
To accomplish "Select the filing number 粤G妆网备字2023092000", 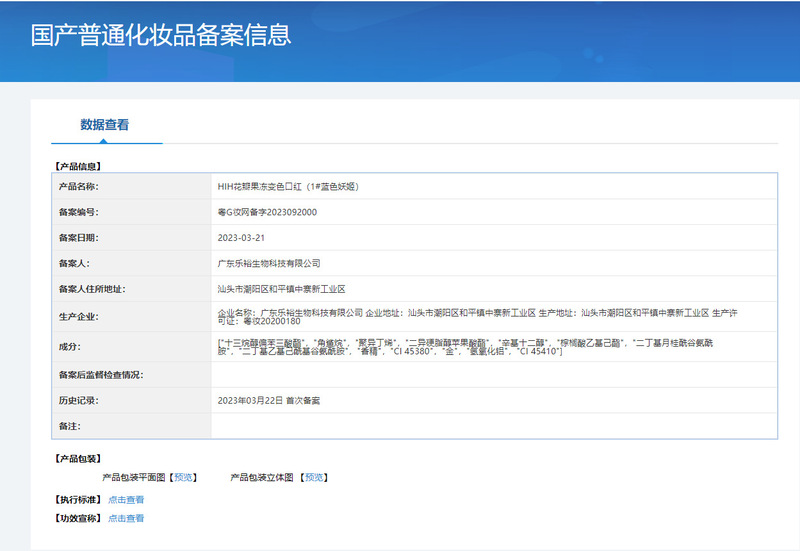I will tap(267, 212).
